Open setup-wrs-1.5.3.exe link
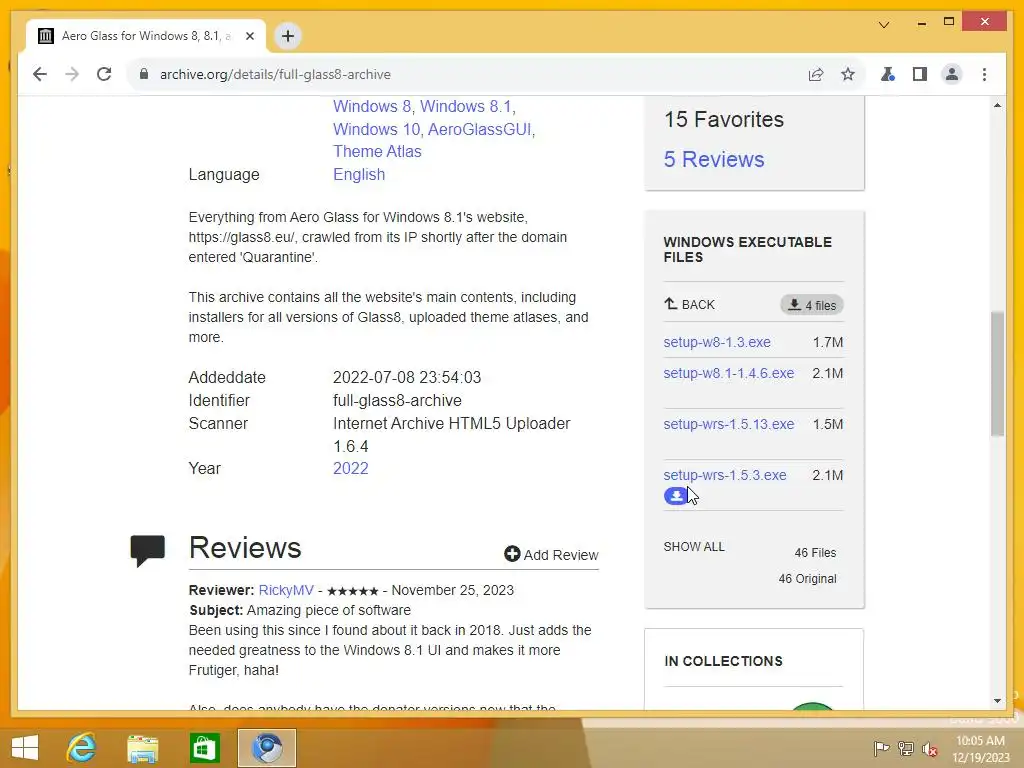The width and height of the screenshot is (1024, 768). click(x=724, y=475)
